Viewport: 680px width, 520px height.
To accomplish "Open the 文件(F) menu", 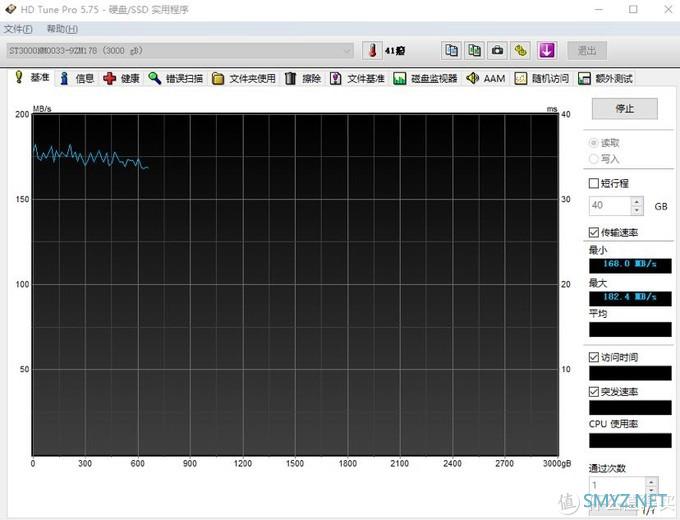I will [x=18, y=29].
